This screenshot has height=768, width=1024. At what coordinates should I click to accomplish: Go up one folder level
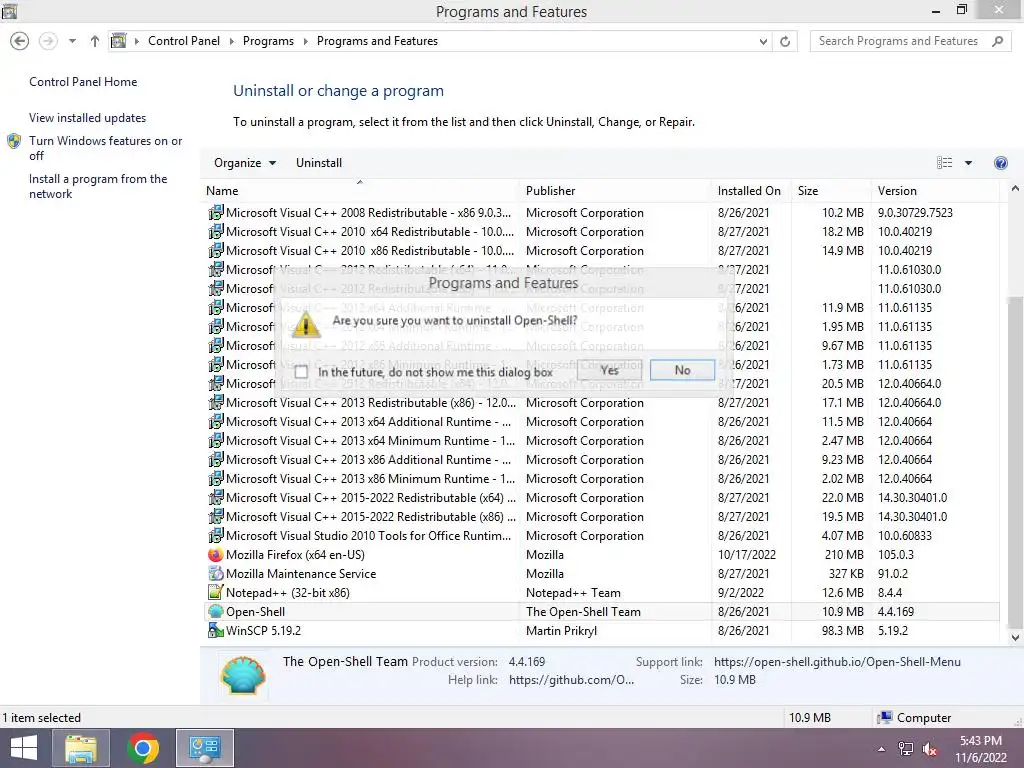[x=95, y=41]
